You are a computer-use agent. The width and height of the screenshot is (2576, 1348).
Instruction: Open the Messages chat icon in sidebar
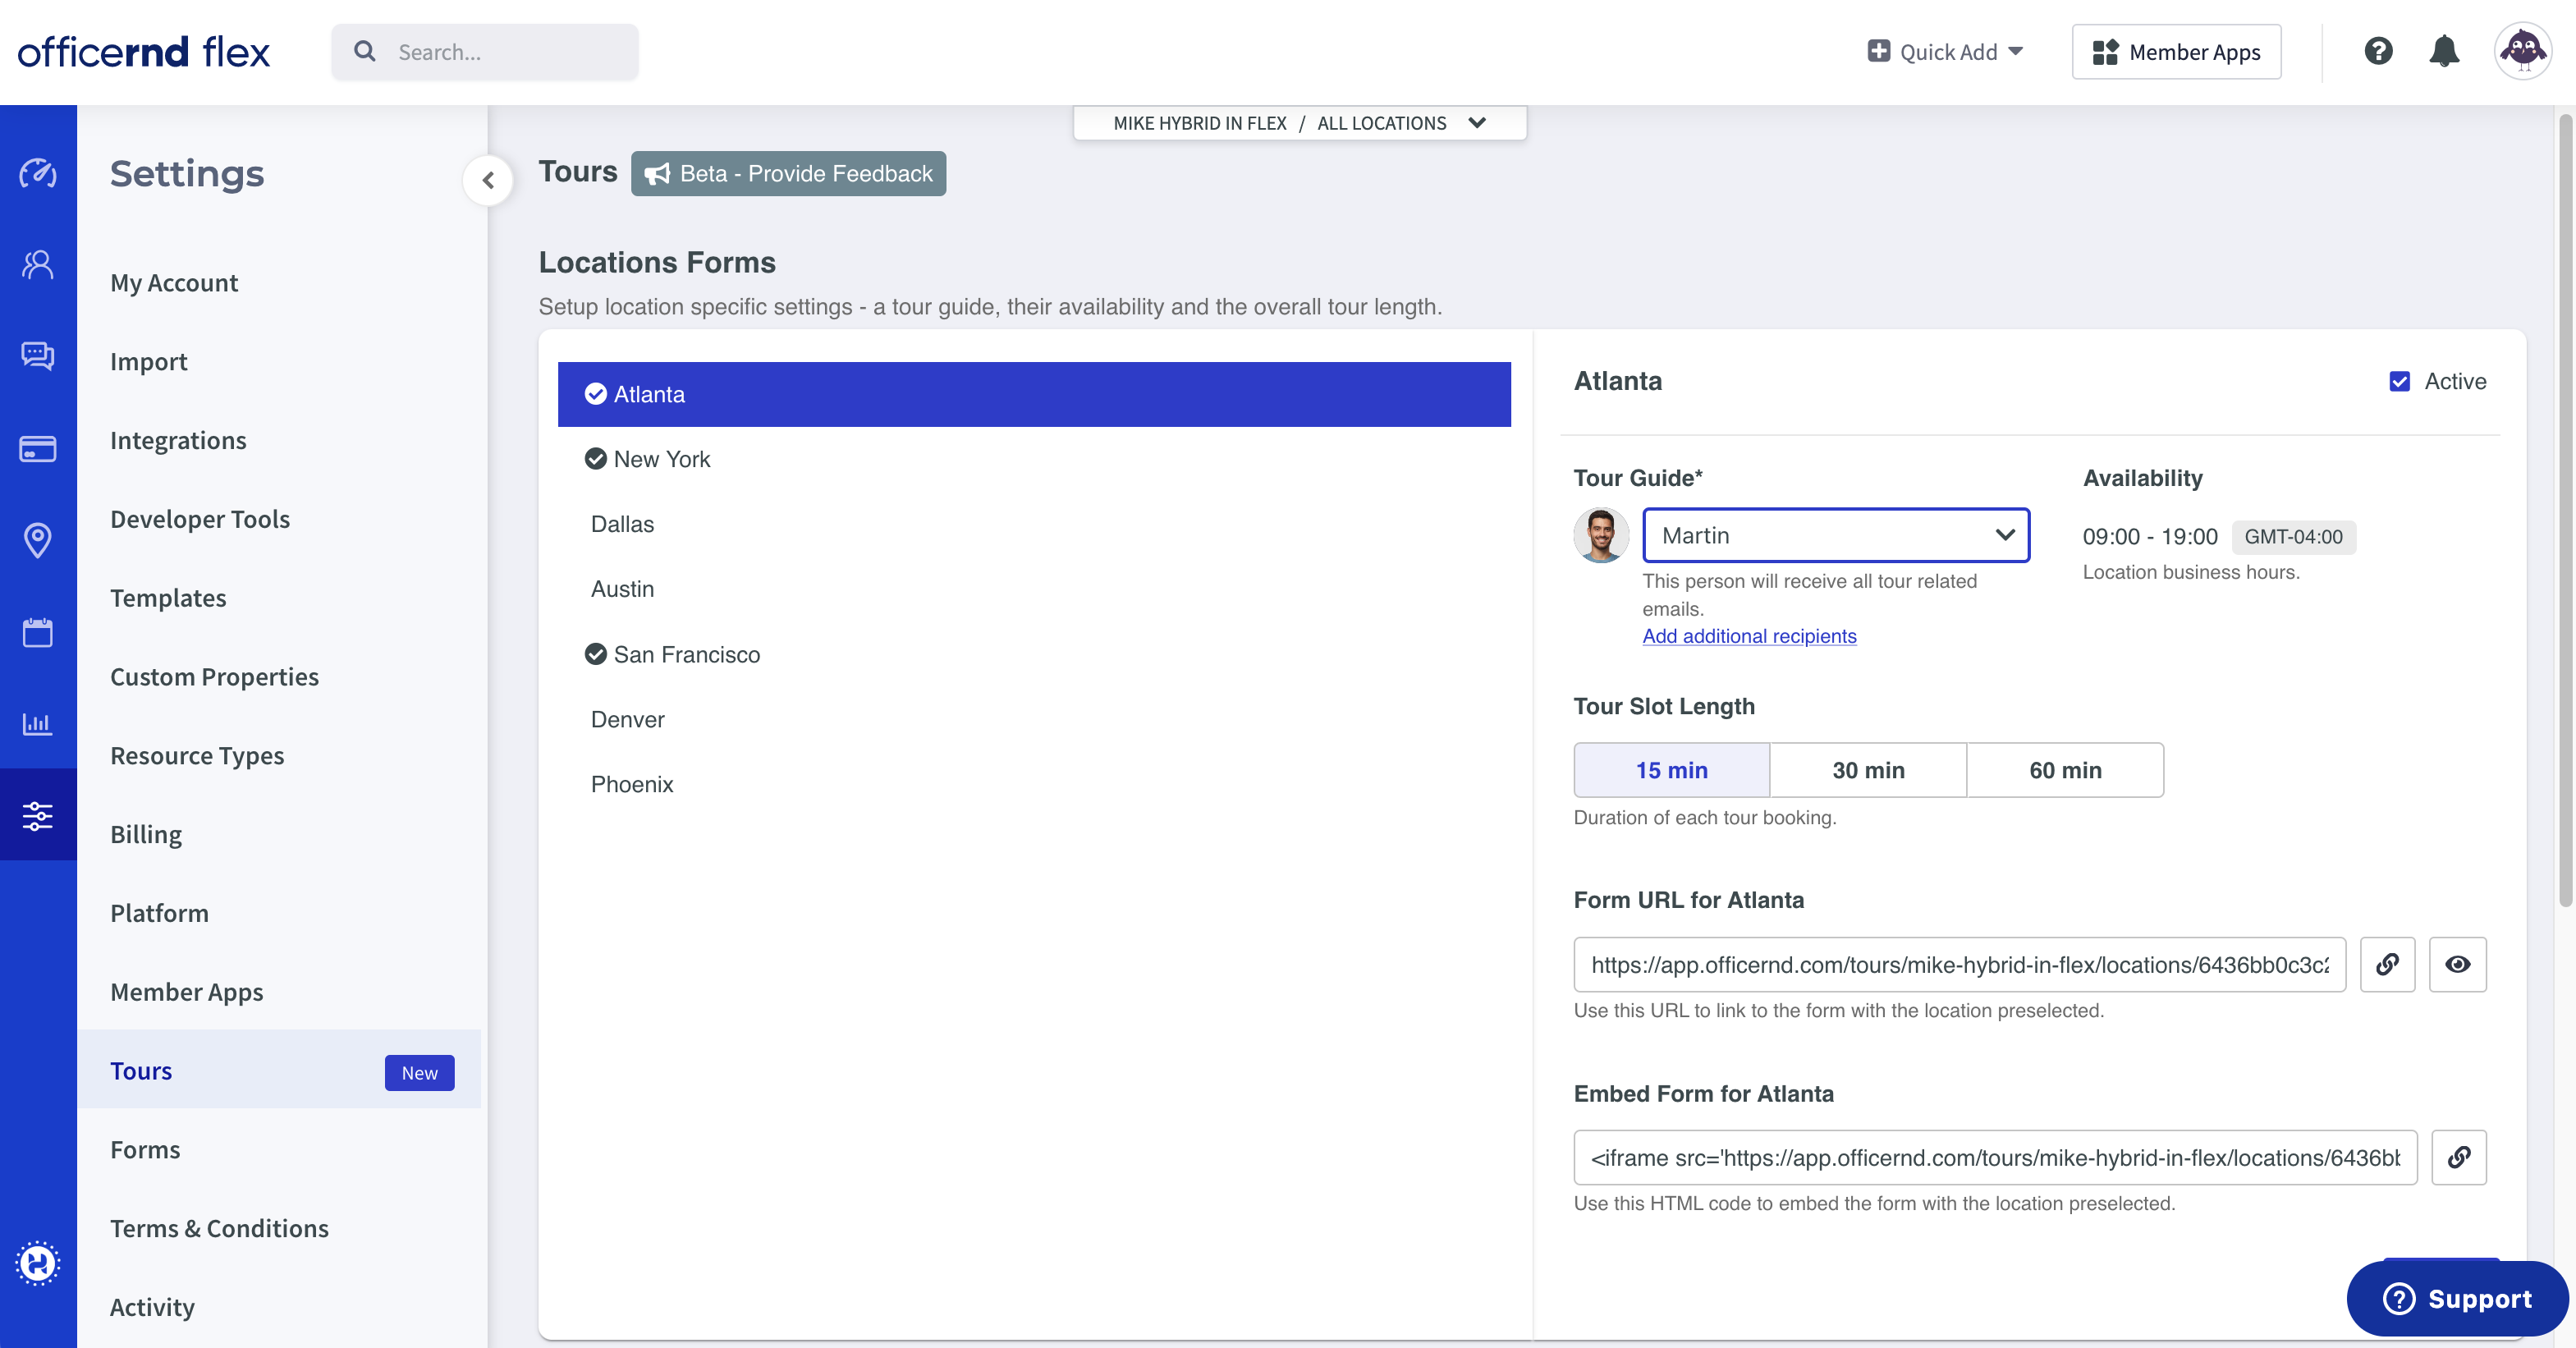click(38, 356)
